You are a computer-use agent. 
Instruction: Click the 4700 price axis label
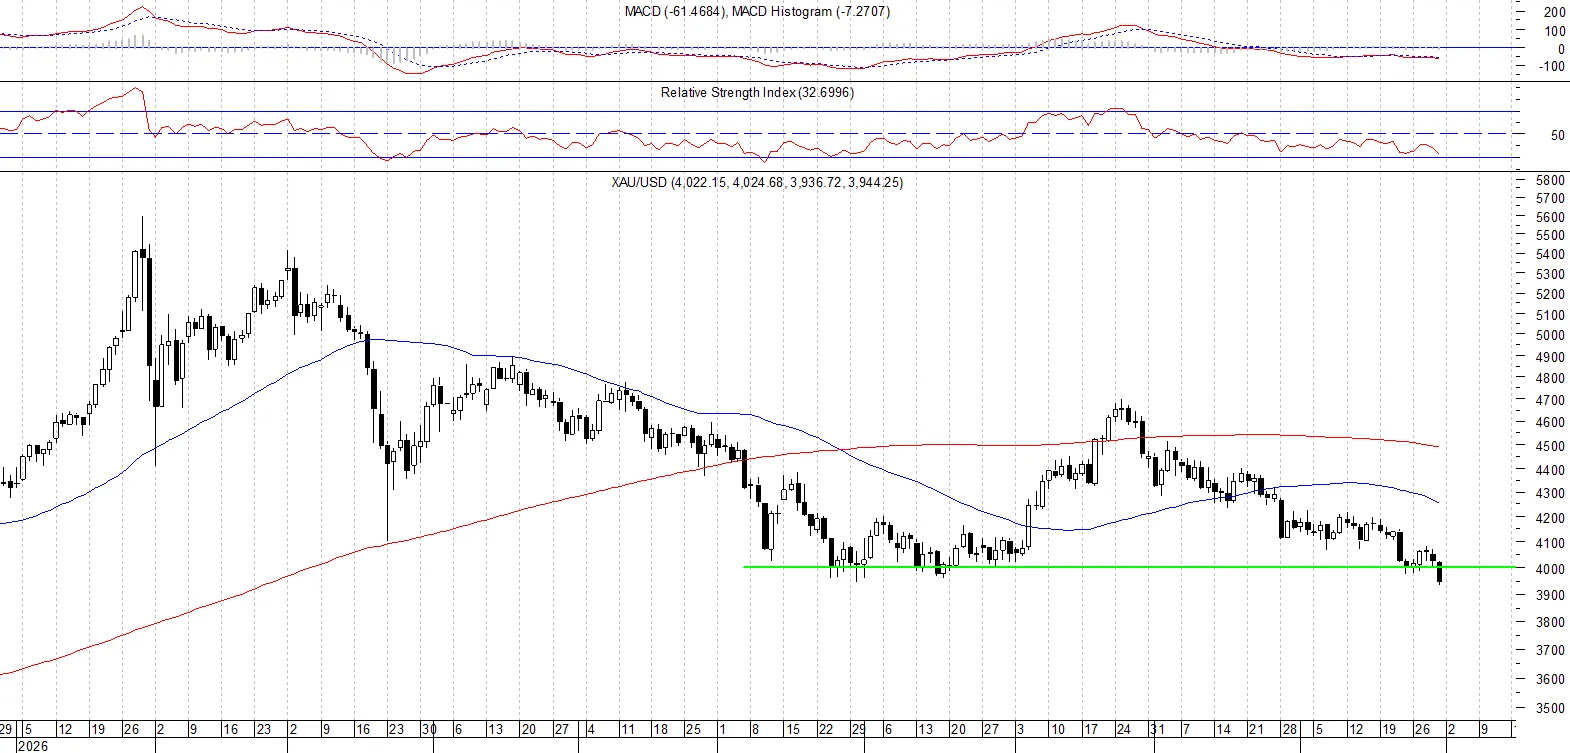tap(1550, 401)
